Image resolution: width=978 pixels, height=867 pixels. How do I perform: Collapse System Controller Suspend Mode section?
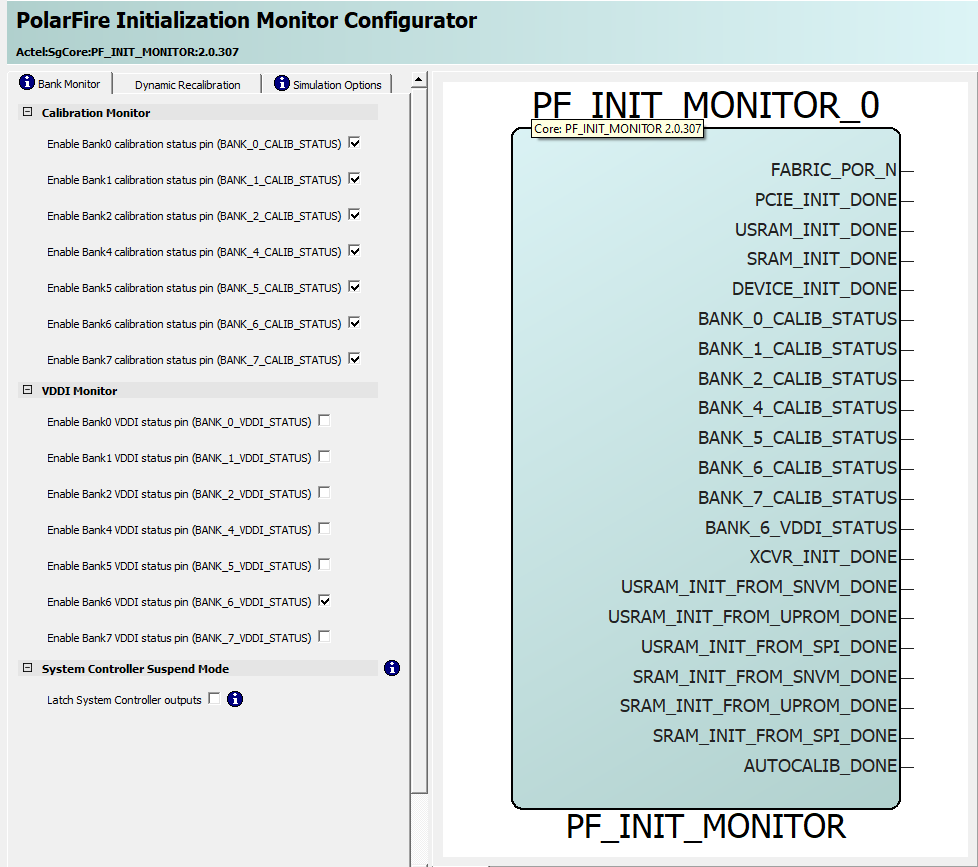click(x=28, y=669)
